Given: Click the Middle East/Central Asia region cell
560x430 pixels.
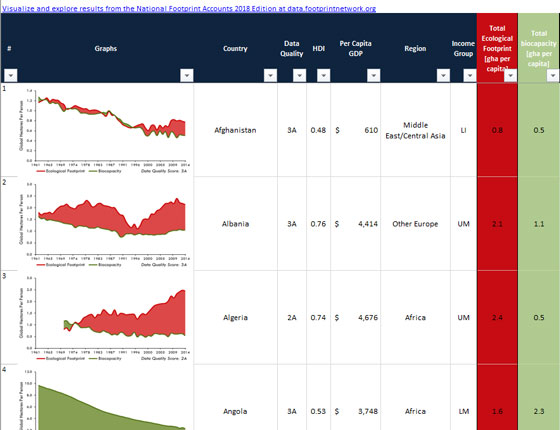Looking at the screenshot, I should tap(415, 130).
